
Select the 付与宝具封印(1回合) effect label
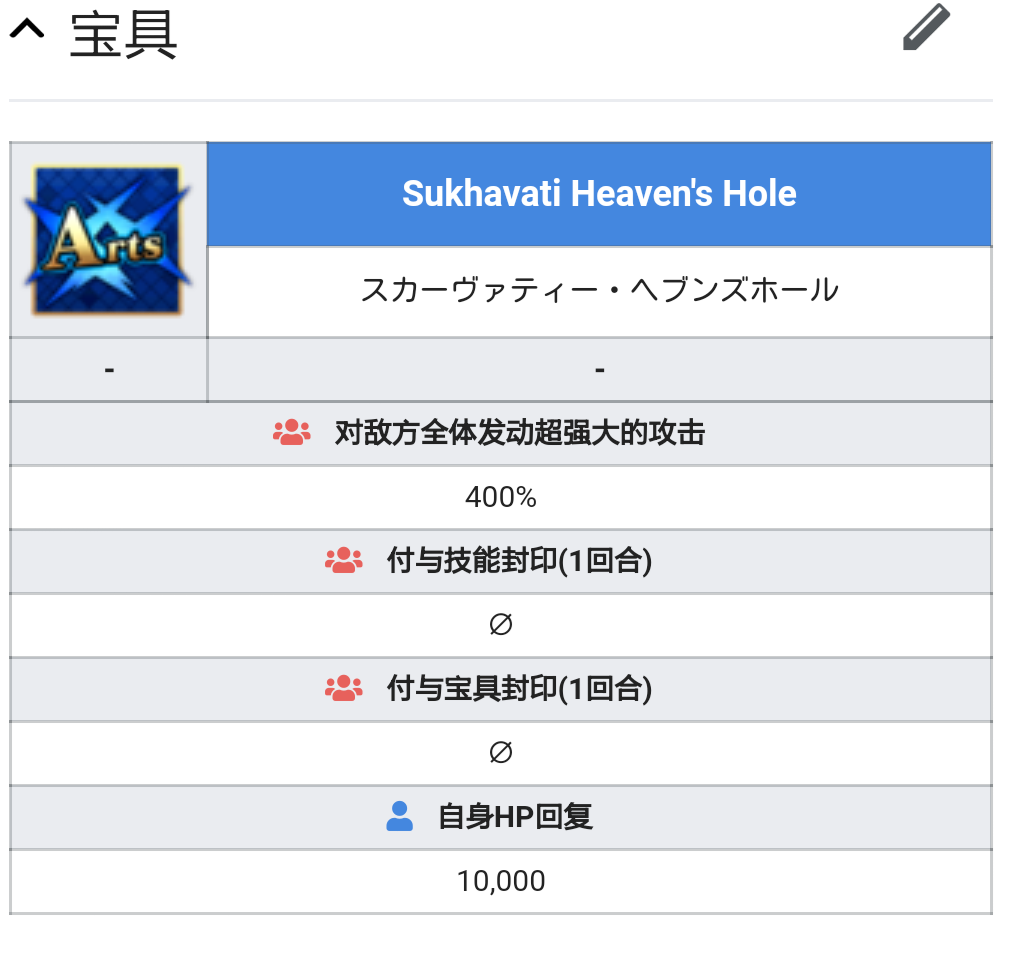tap(519, 689)
